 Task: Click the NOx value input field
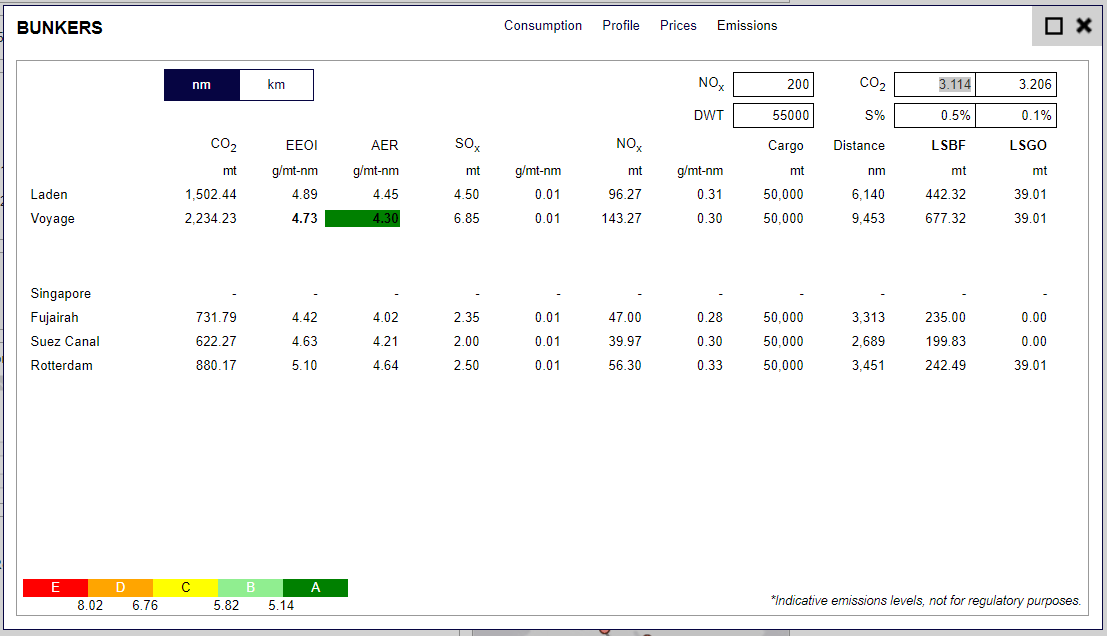(773, 85)
